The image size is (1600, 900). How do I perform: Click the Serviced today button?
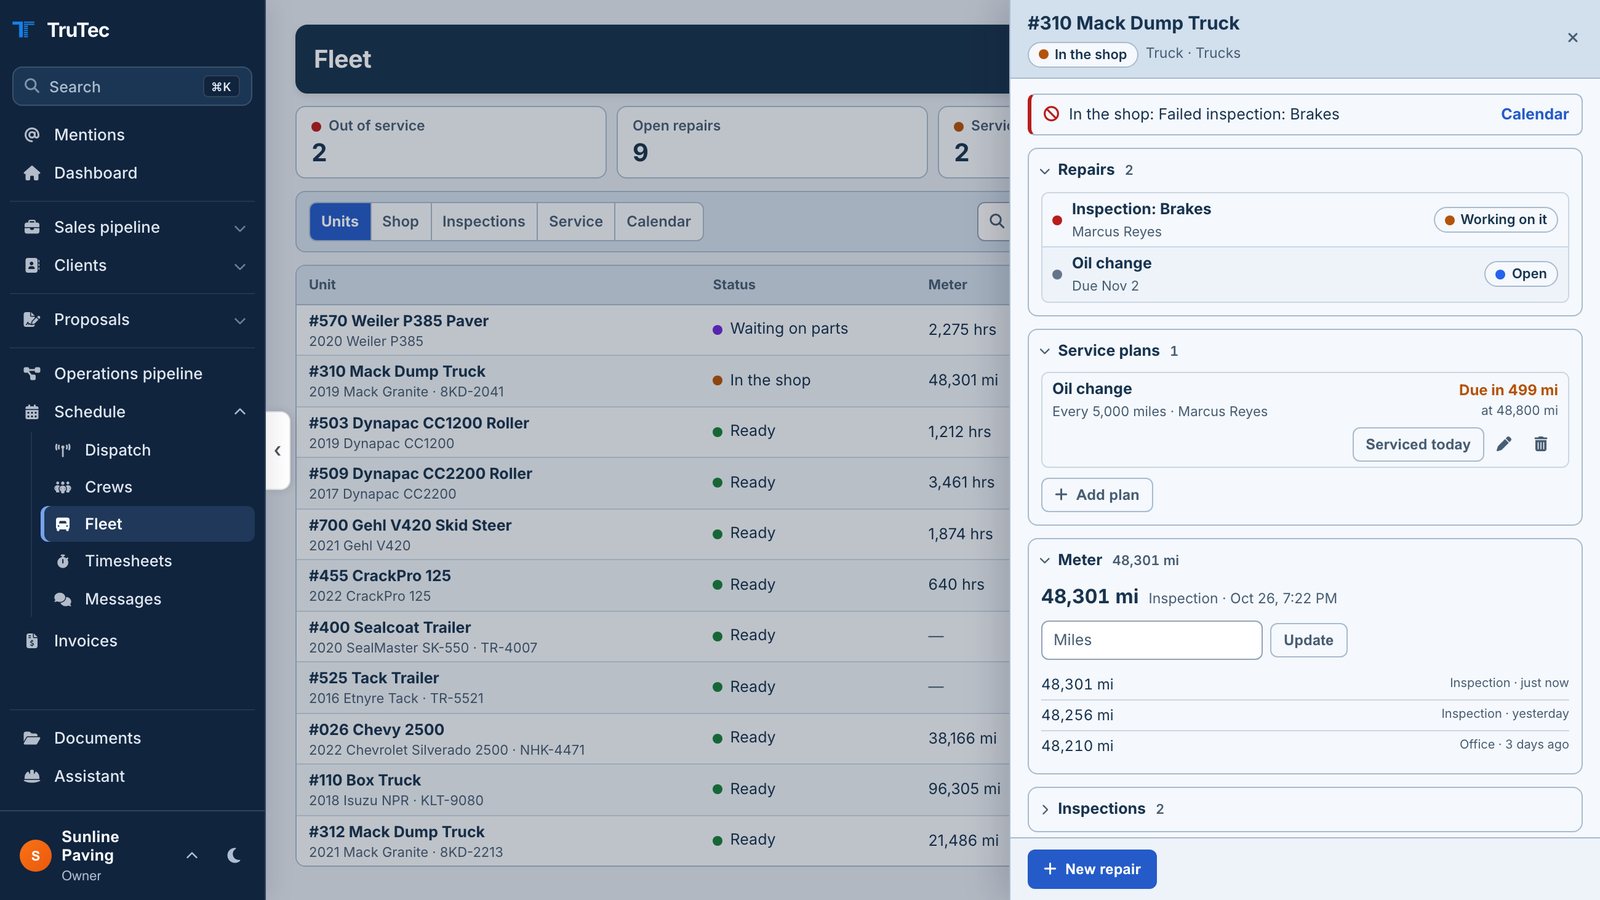(x=1418, y=444)
